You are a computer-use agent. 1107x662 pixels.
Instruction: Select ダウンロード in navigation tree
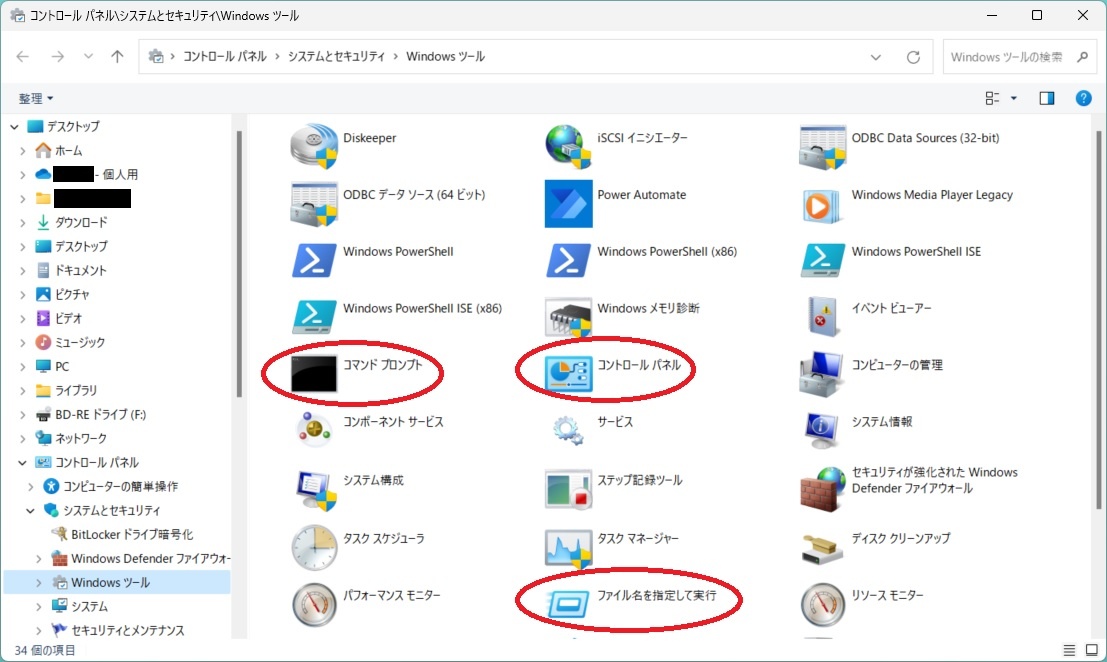(81, 222)
